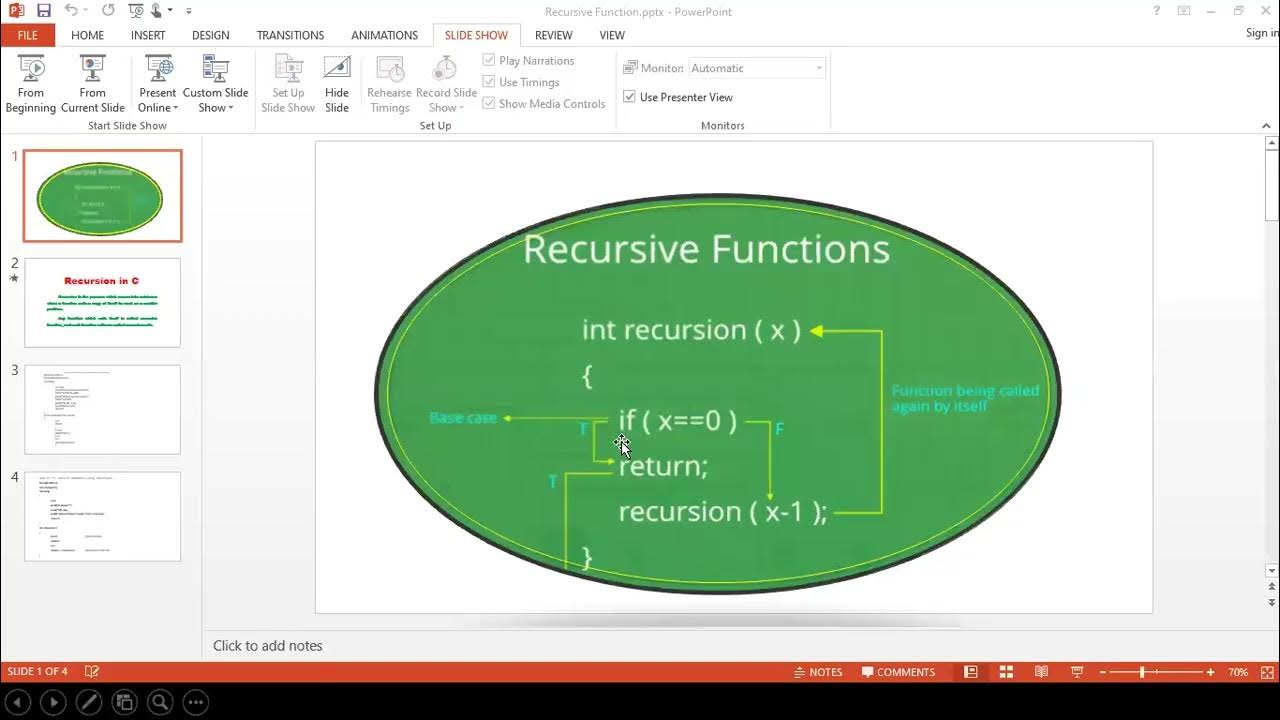
Task: Open Ribbon Display Options
Action: point(1184,11)
